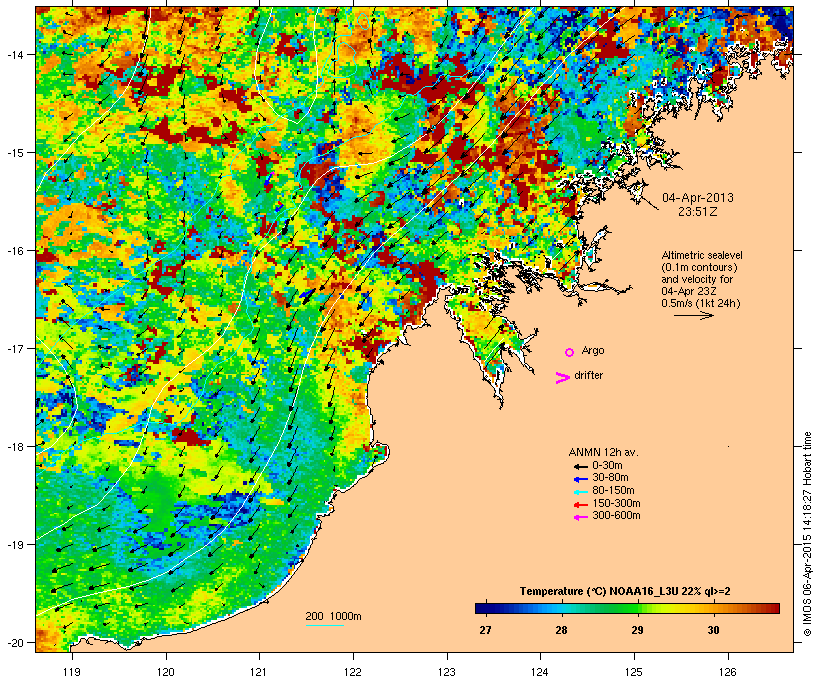Viewport: 820px width, 680px height.
Task: Click the cyan 80-150m legend arrow
Action: coord(580,492)
